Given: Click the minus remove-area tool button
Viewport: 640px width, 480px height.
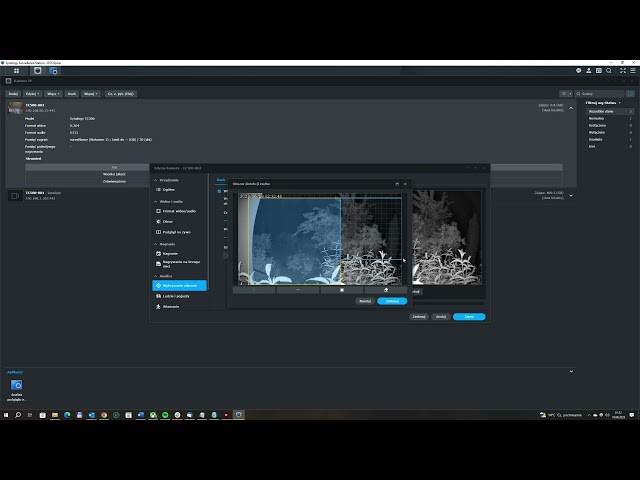Looking at the screenshot, I should pyautogui.click(x=298, y=290).
